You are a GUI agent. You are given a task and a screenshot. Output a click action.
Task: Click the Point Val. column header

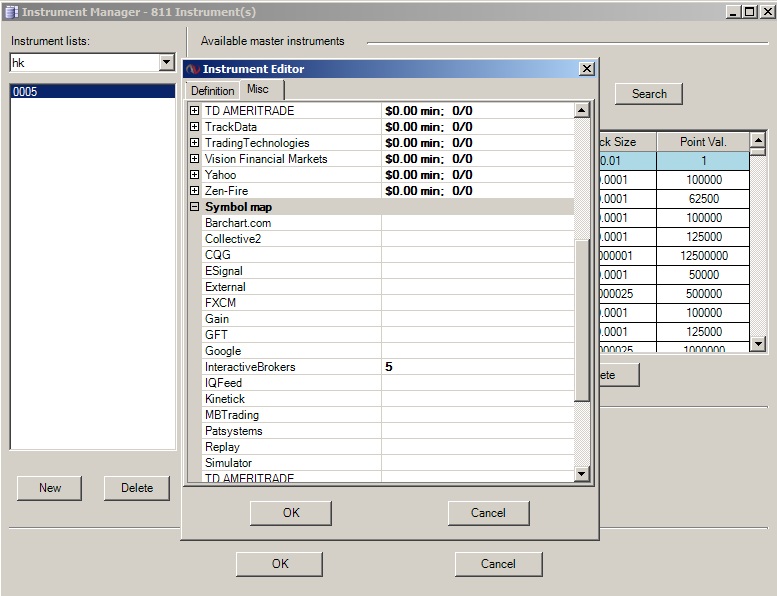[703, 142]
